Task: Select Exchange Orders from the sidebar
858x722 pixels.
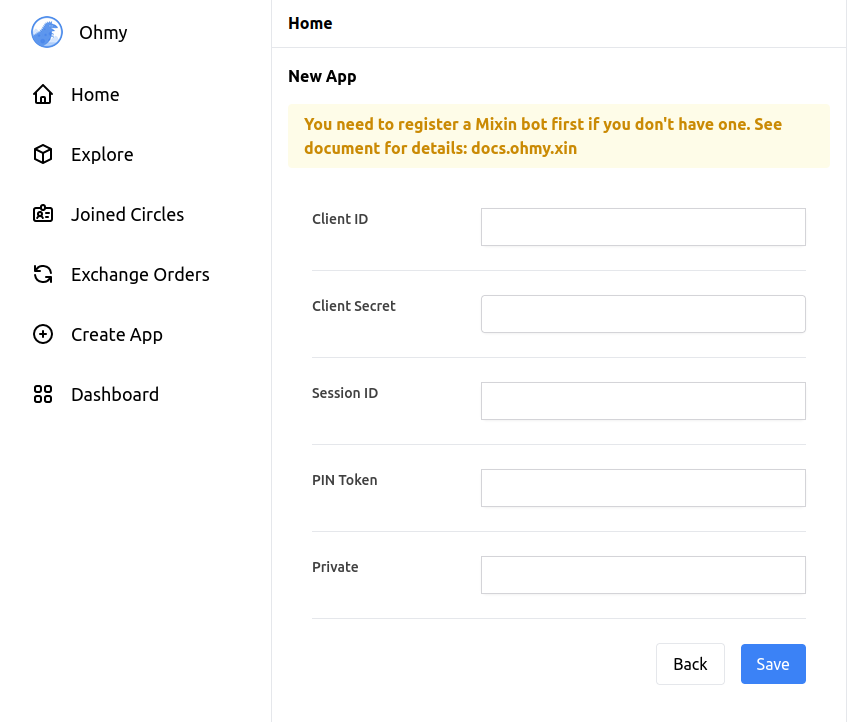Action: (140, 275)
